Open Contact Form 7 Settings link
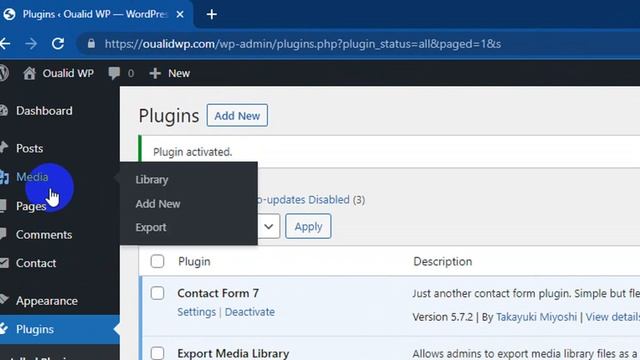This screenshot has width=640, height=360. point(196,312)
